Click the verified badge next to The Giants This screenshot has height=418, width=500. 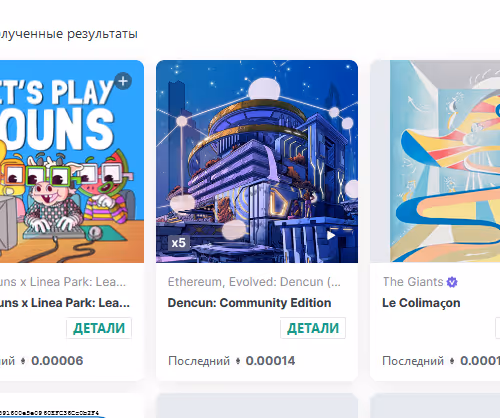point(452,282)
